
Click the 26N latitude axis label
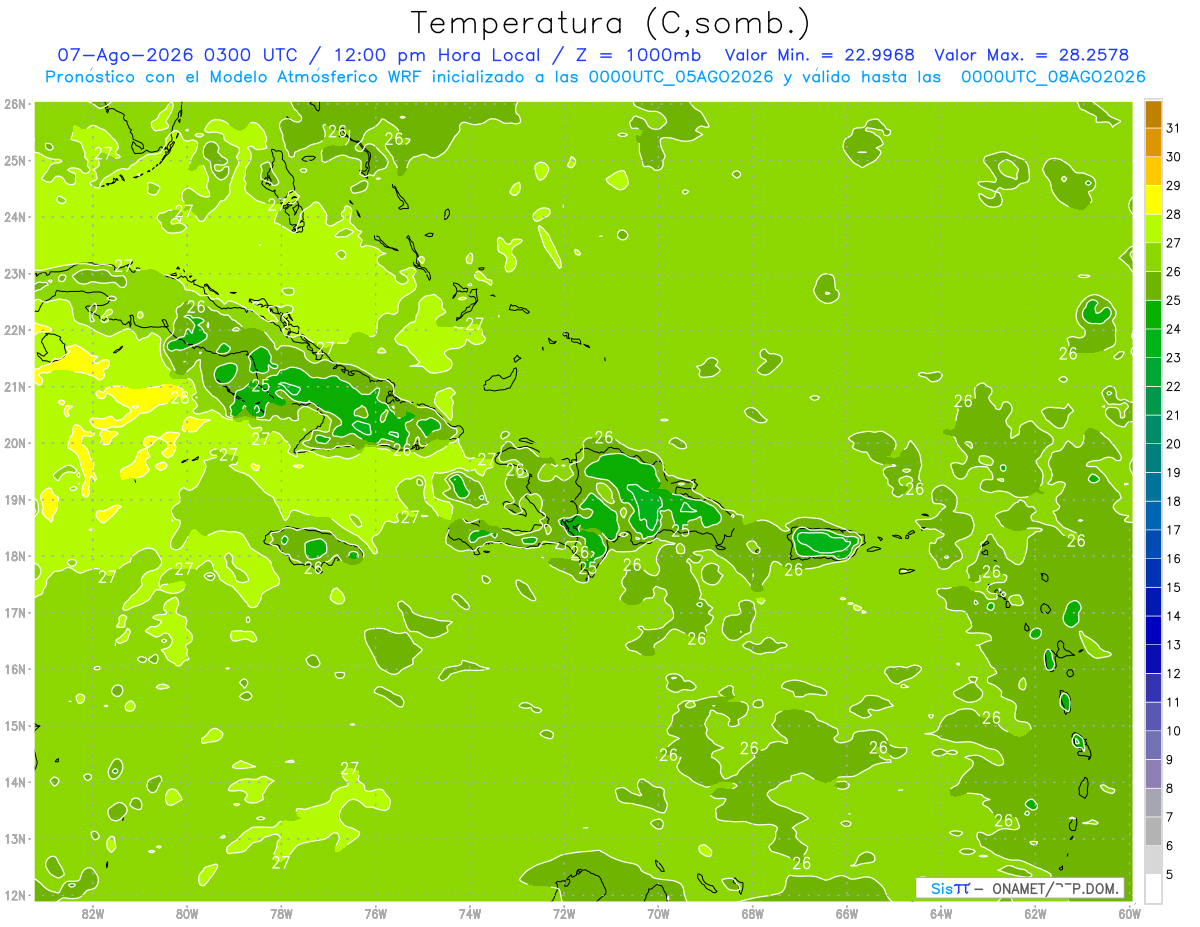[x=15, y=104]
